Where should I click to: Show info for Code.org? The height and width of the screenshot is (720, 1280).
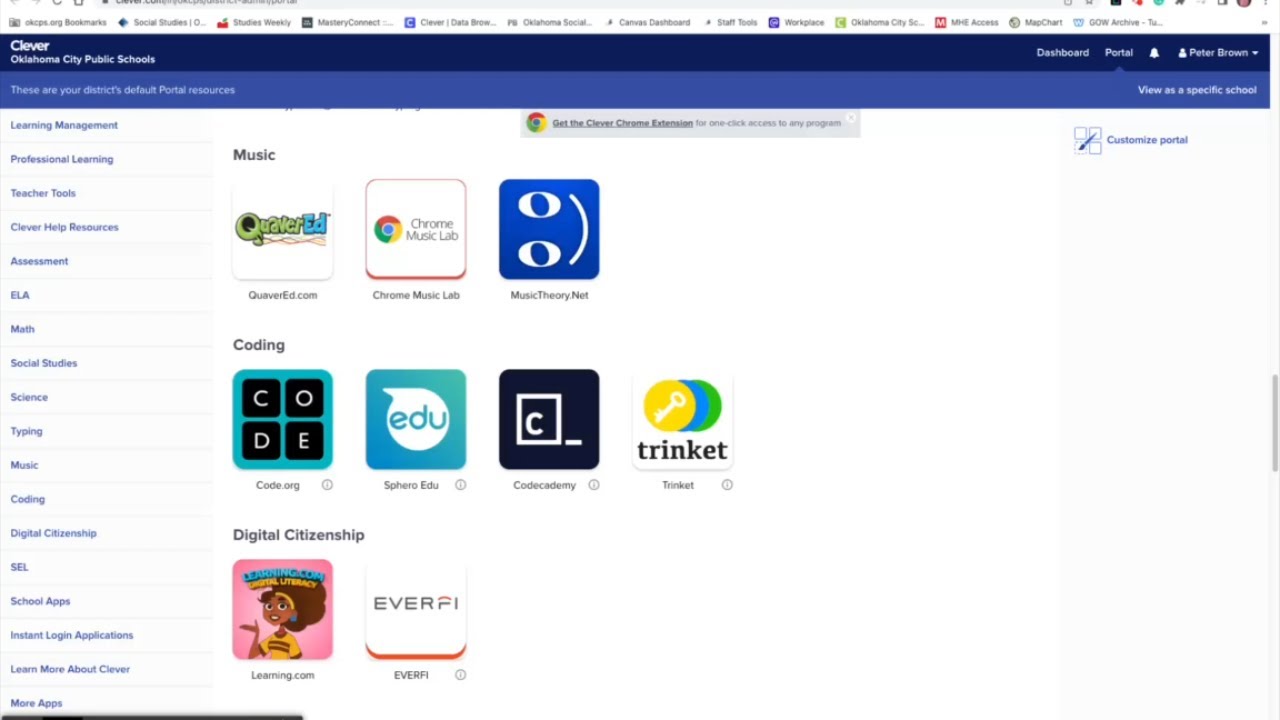click(x=327, y=485)
